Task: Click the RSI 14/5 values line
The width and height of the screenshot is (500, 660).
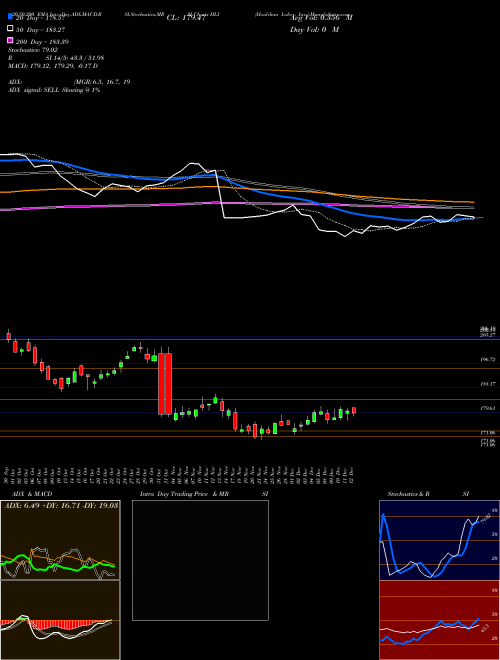Action: pos(56,58)
